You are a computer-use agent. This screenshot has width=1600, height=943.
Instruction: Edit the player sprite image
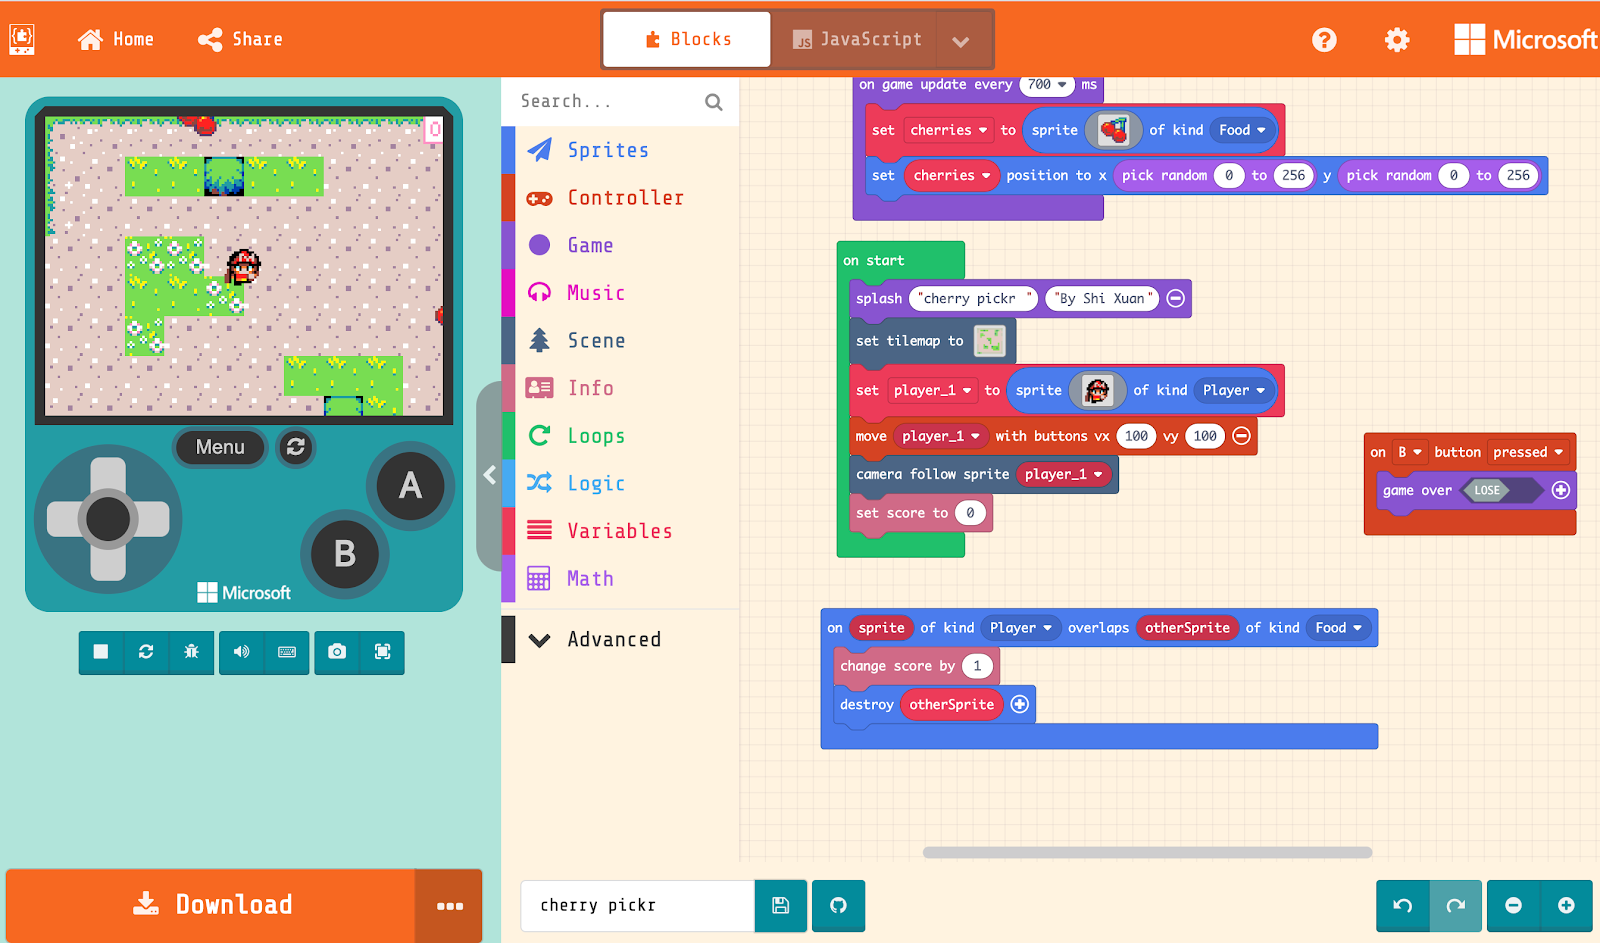[x=1097, y=390]
